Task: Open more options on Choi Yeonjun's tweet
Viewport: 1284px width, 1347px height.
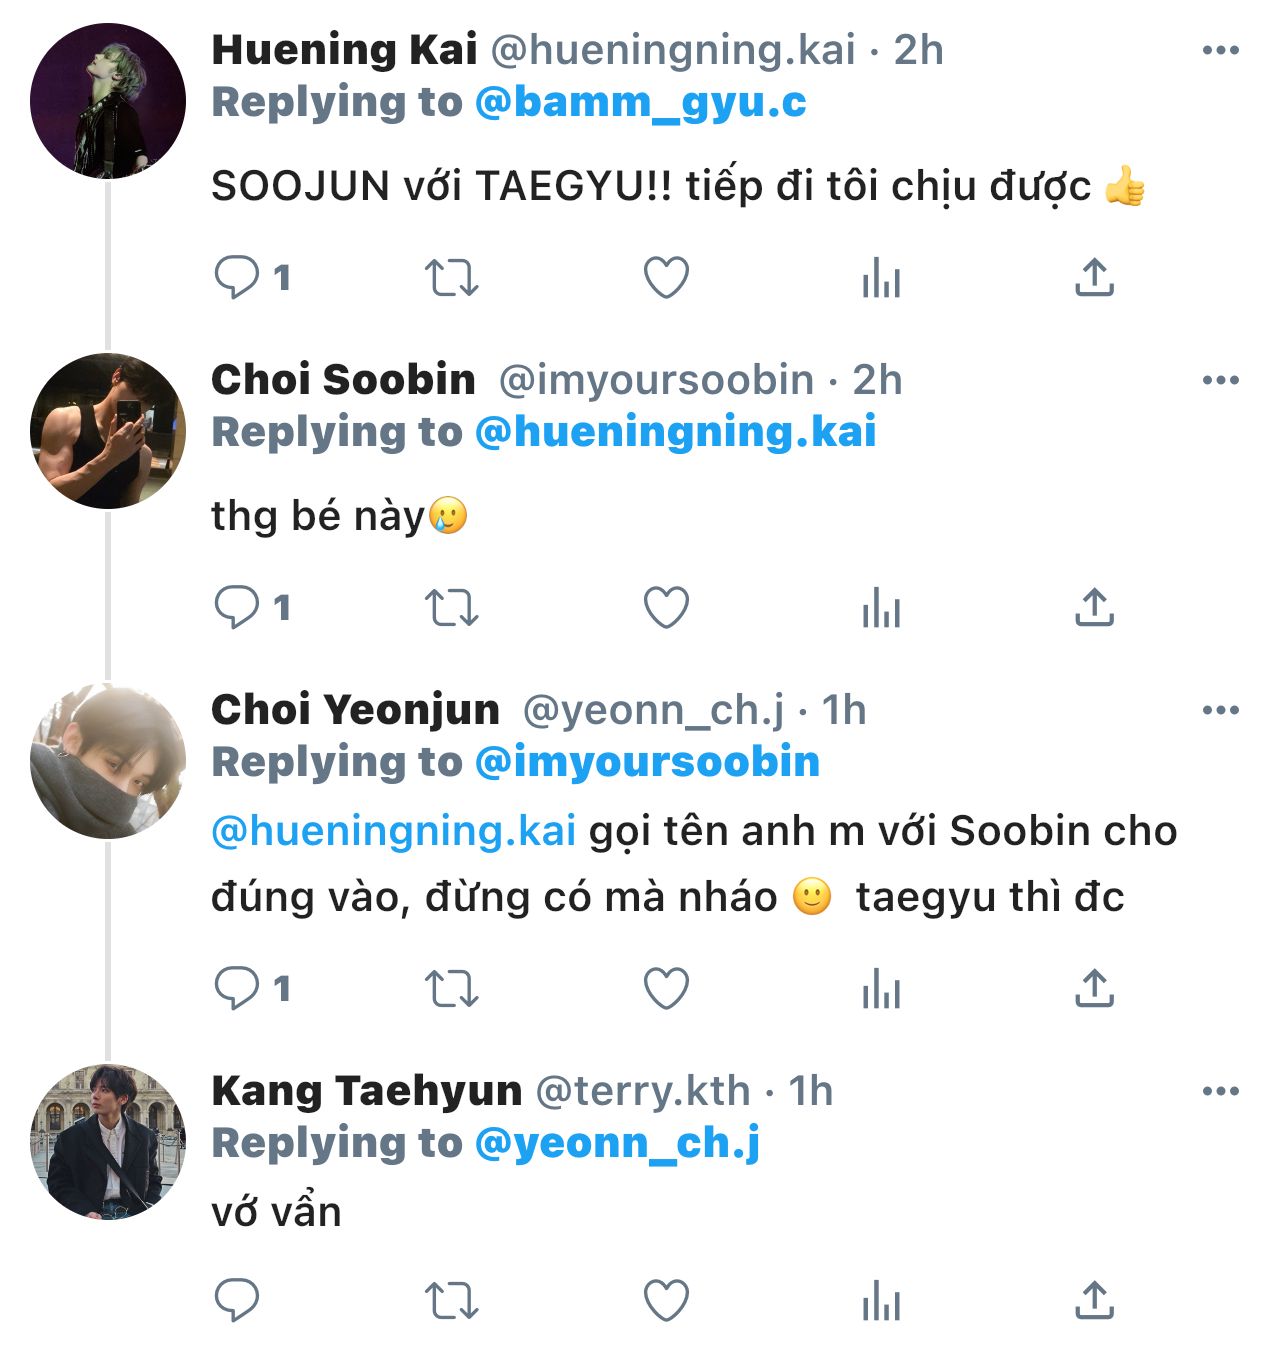Action: pos(1220,711)
